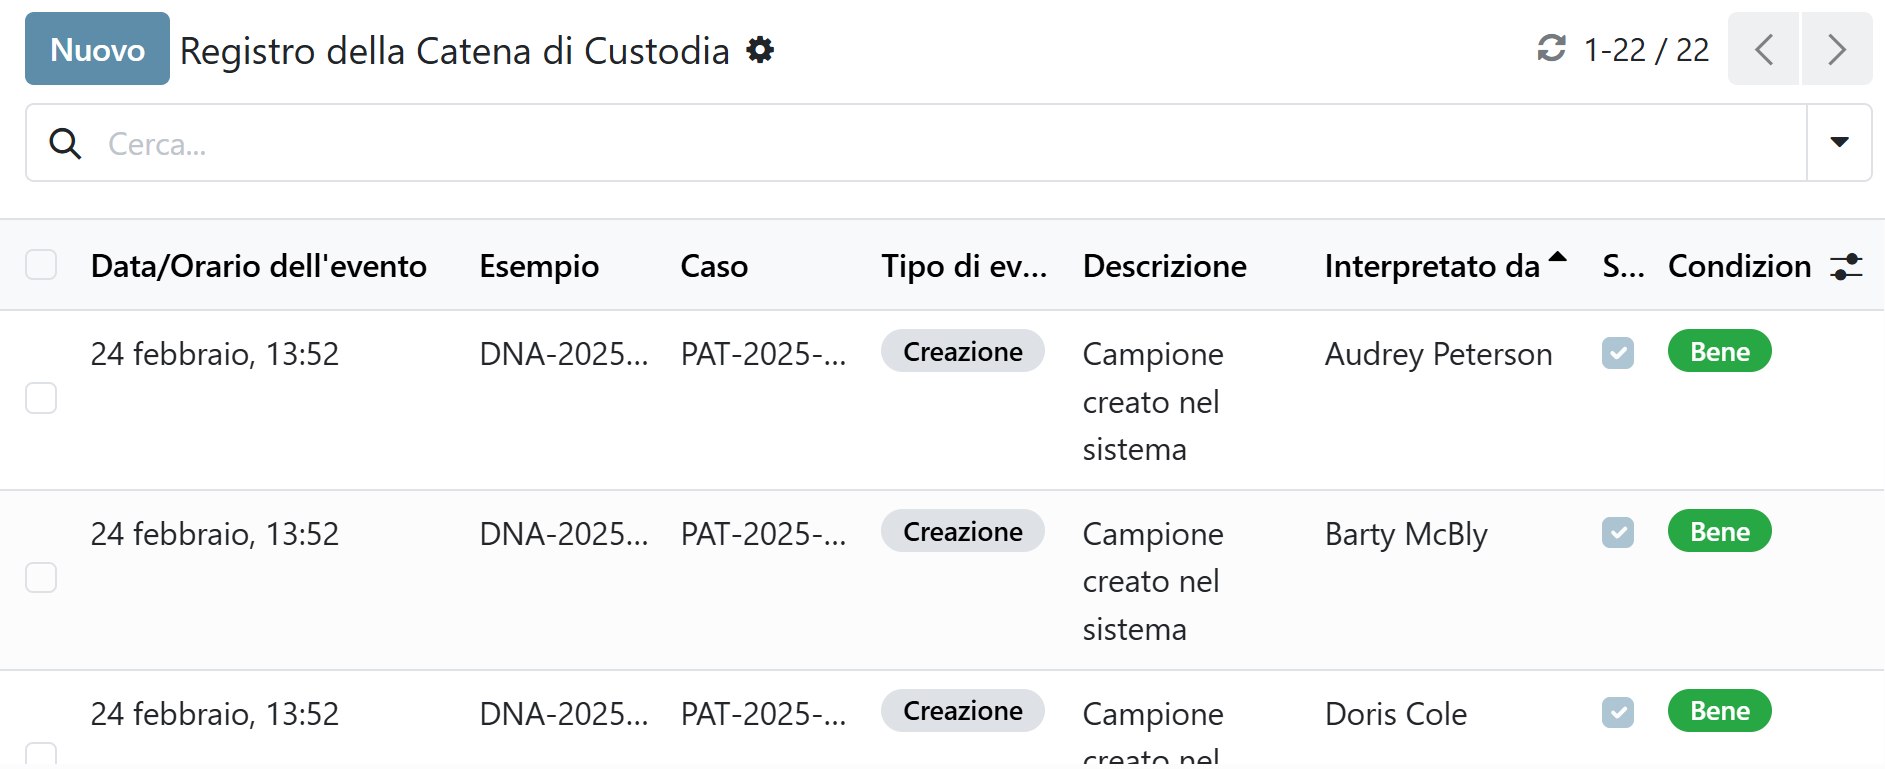Image resolution: width=1885 pixels, height=769 pixels.
Task: Click the Bene badge in Audrey Peterson row
Action: coord(1719,352)
